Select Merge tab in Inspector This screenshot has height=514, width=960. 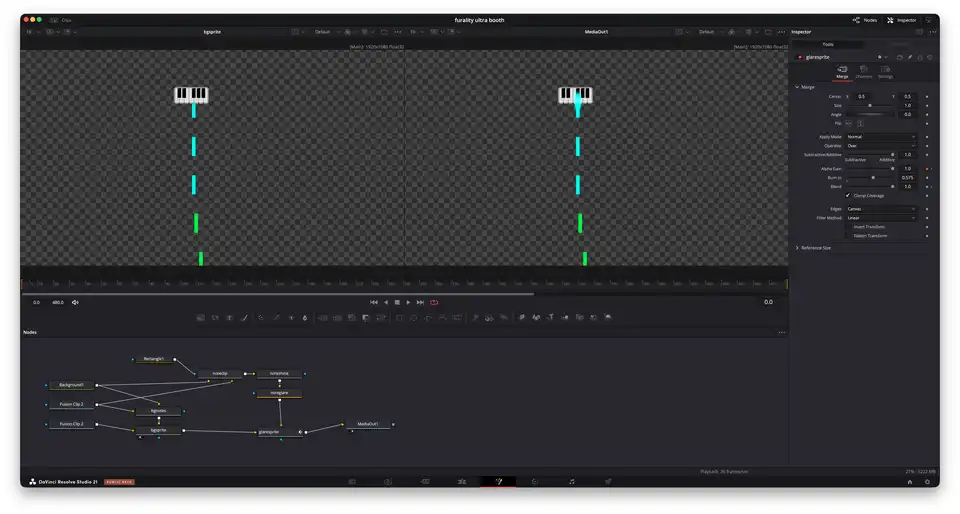pyautogui.click(x=842, y=72)
